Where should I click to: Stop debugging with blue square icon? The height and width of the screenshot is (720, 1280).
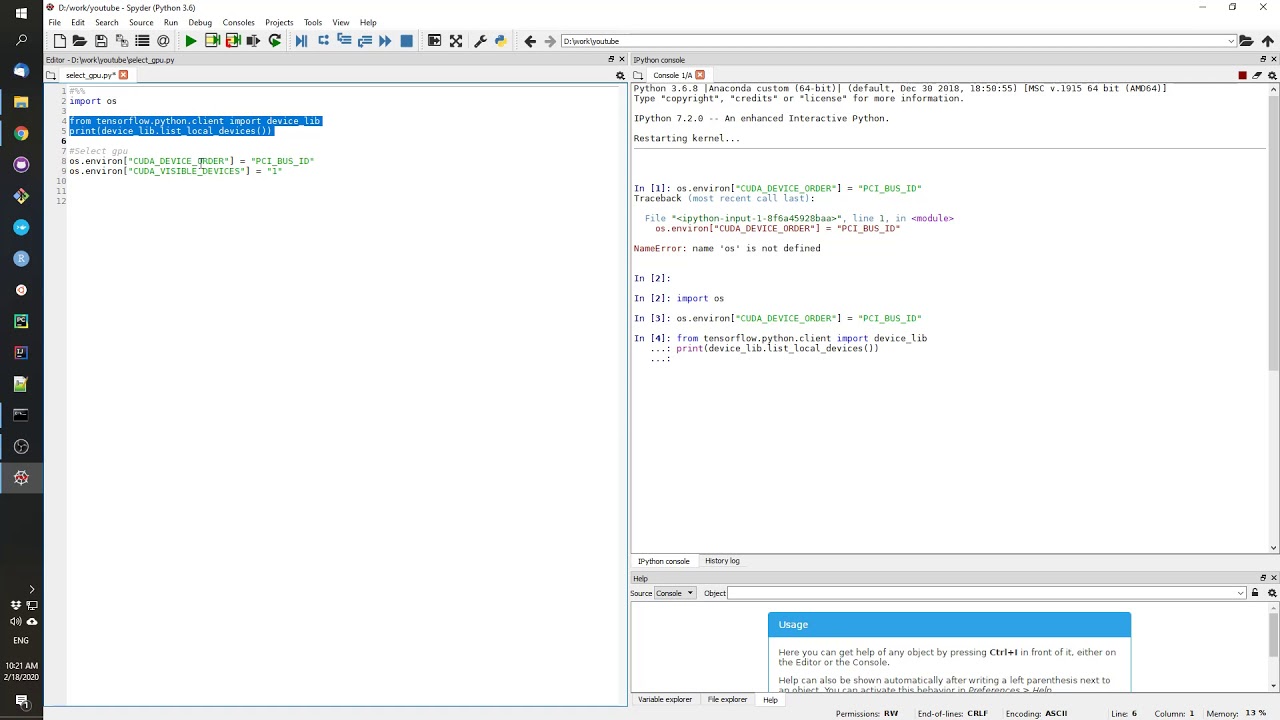(406, 41)
